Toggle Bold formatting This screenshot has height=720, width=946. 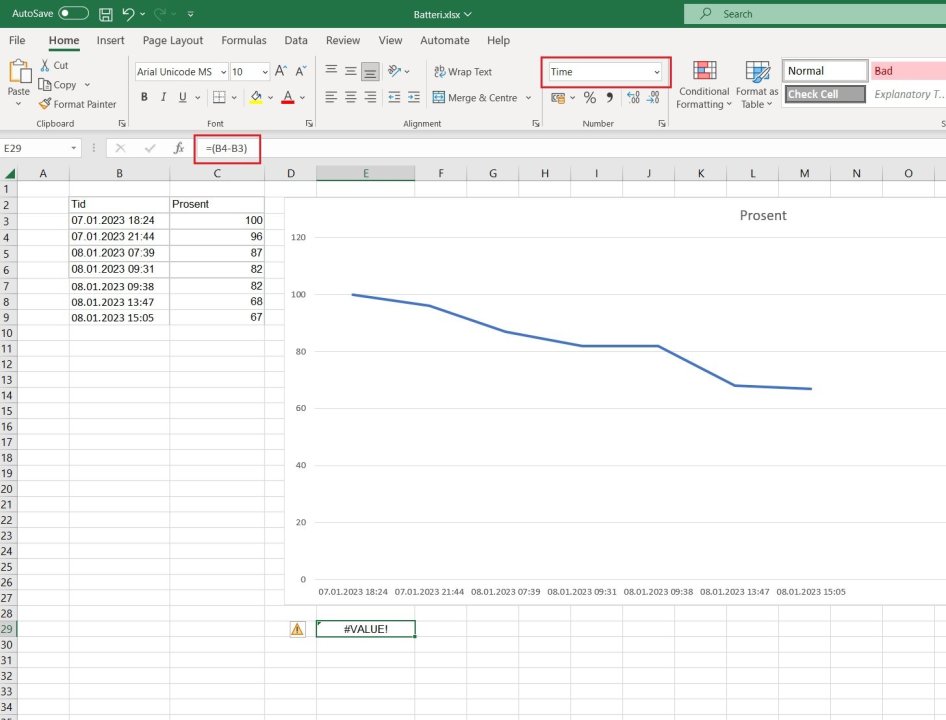(x=144, y=98)
